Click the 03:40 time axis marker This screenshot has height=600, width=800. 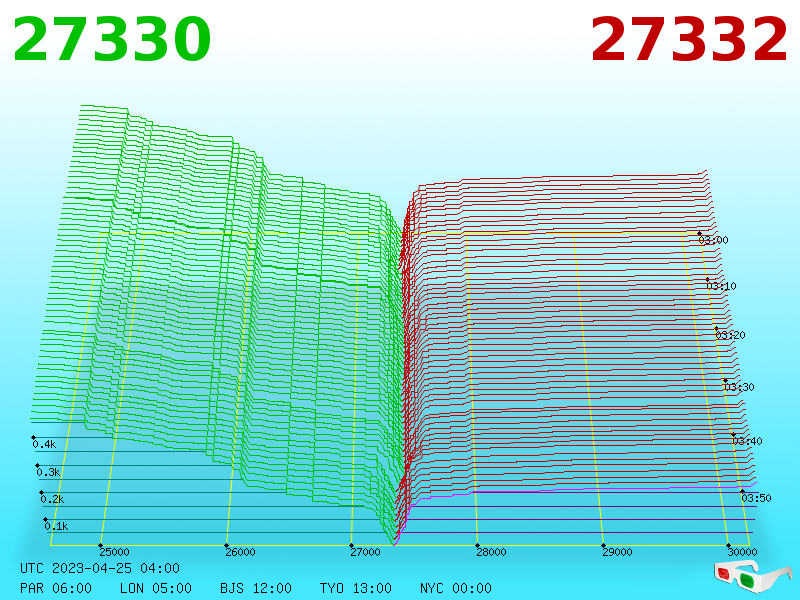[747, 441]
